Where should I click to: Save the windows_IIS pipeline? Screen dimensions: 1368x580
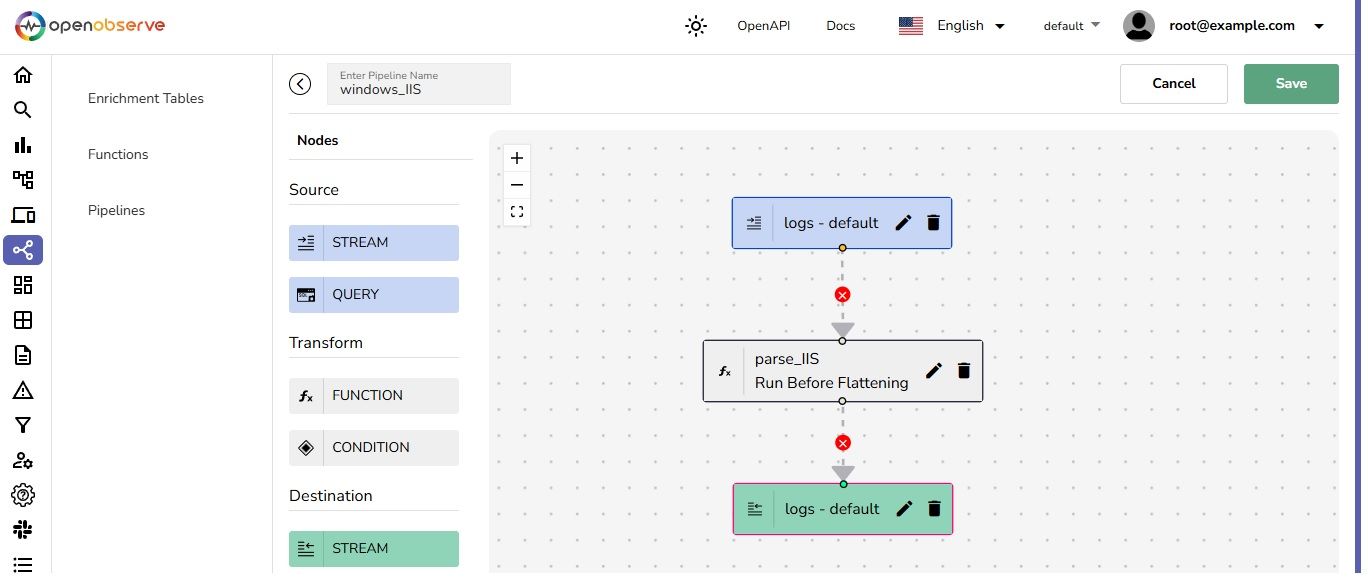coord(1290,84)
